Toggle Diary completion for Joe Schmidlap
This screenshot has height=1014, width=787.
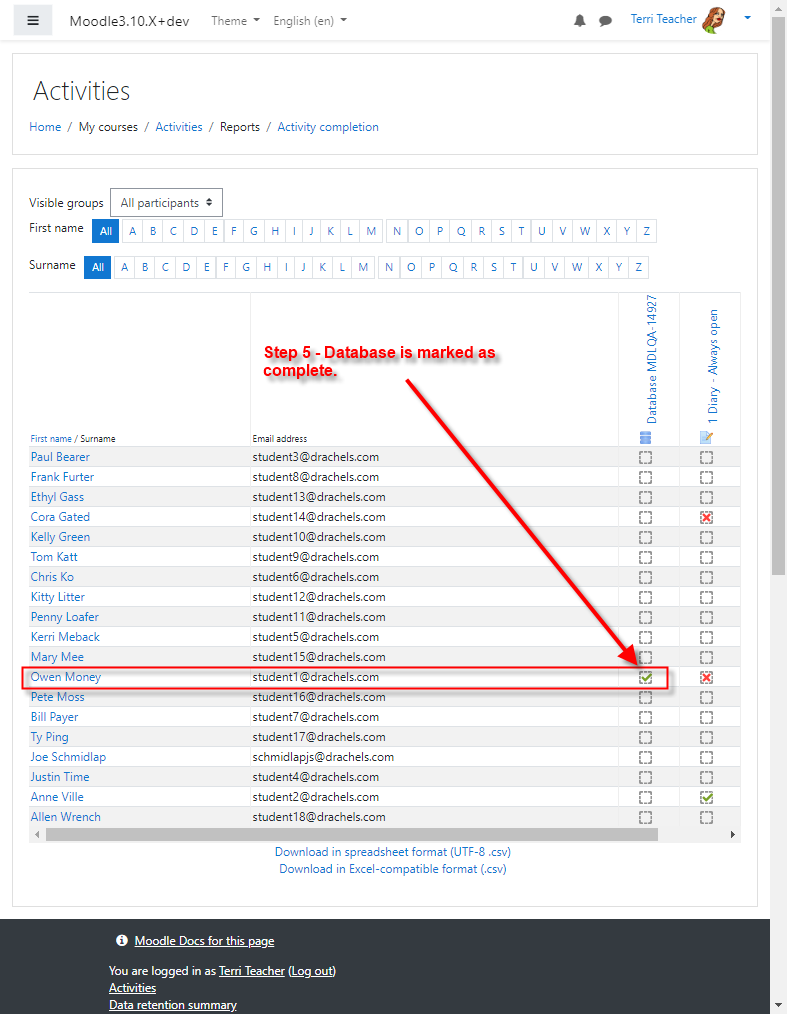(x=707, y=757)
